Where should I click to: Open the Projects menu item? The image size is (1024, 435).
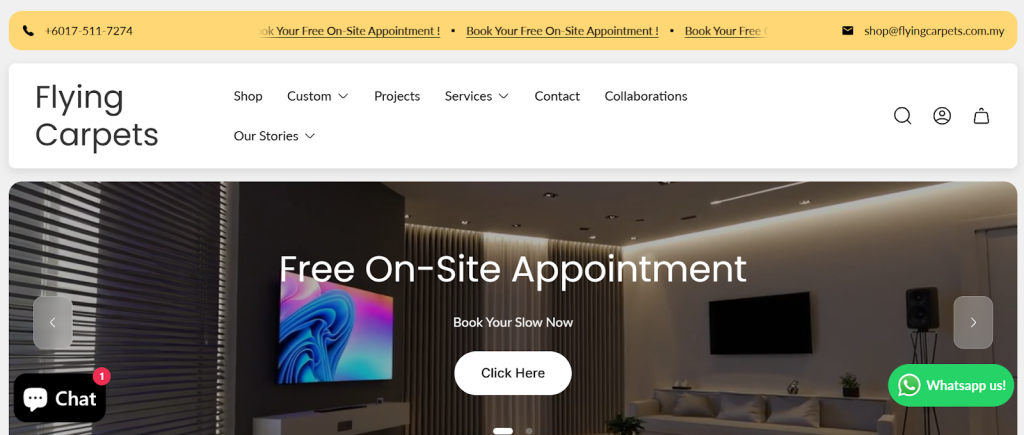click(397, 96)
